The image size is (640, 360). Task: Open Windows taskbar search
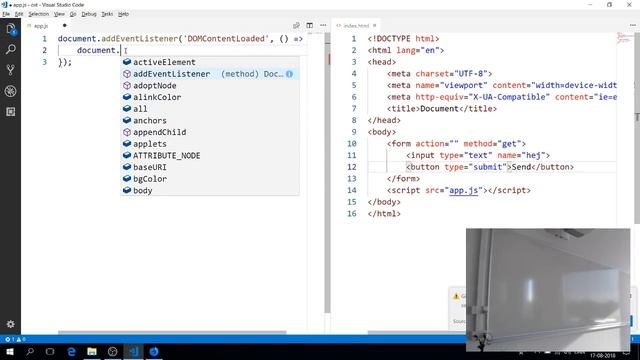pyautogui.click(x=30, y=351)
